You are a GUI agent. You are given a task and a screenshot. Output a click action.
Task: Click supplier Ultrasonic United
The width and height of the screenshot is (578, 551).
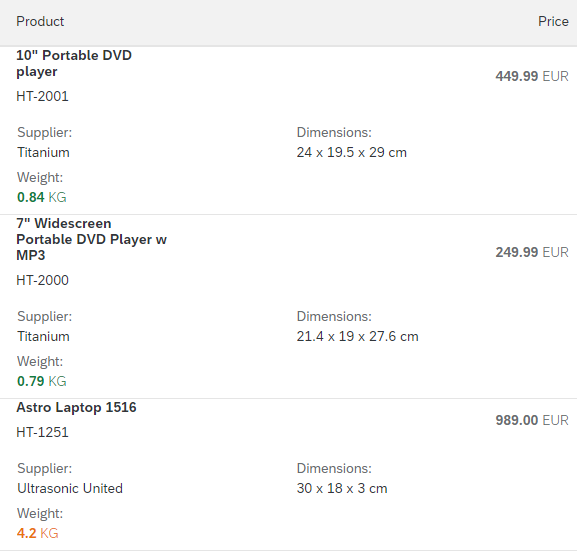tap(70, 488)
